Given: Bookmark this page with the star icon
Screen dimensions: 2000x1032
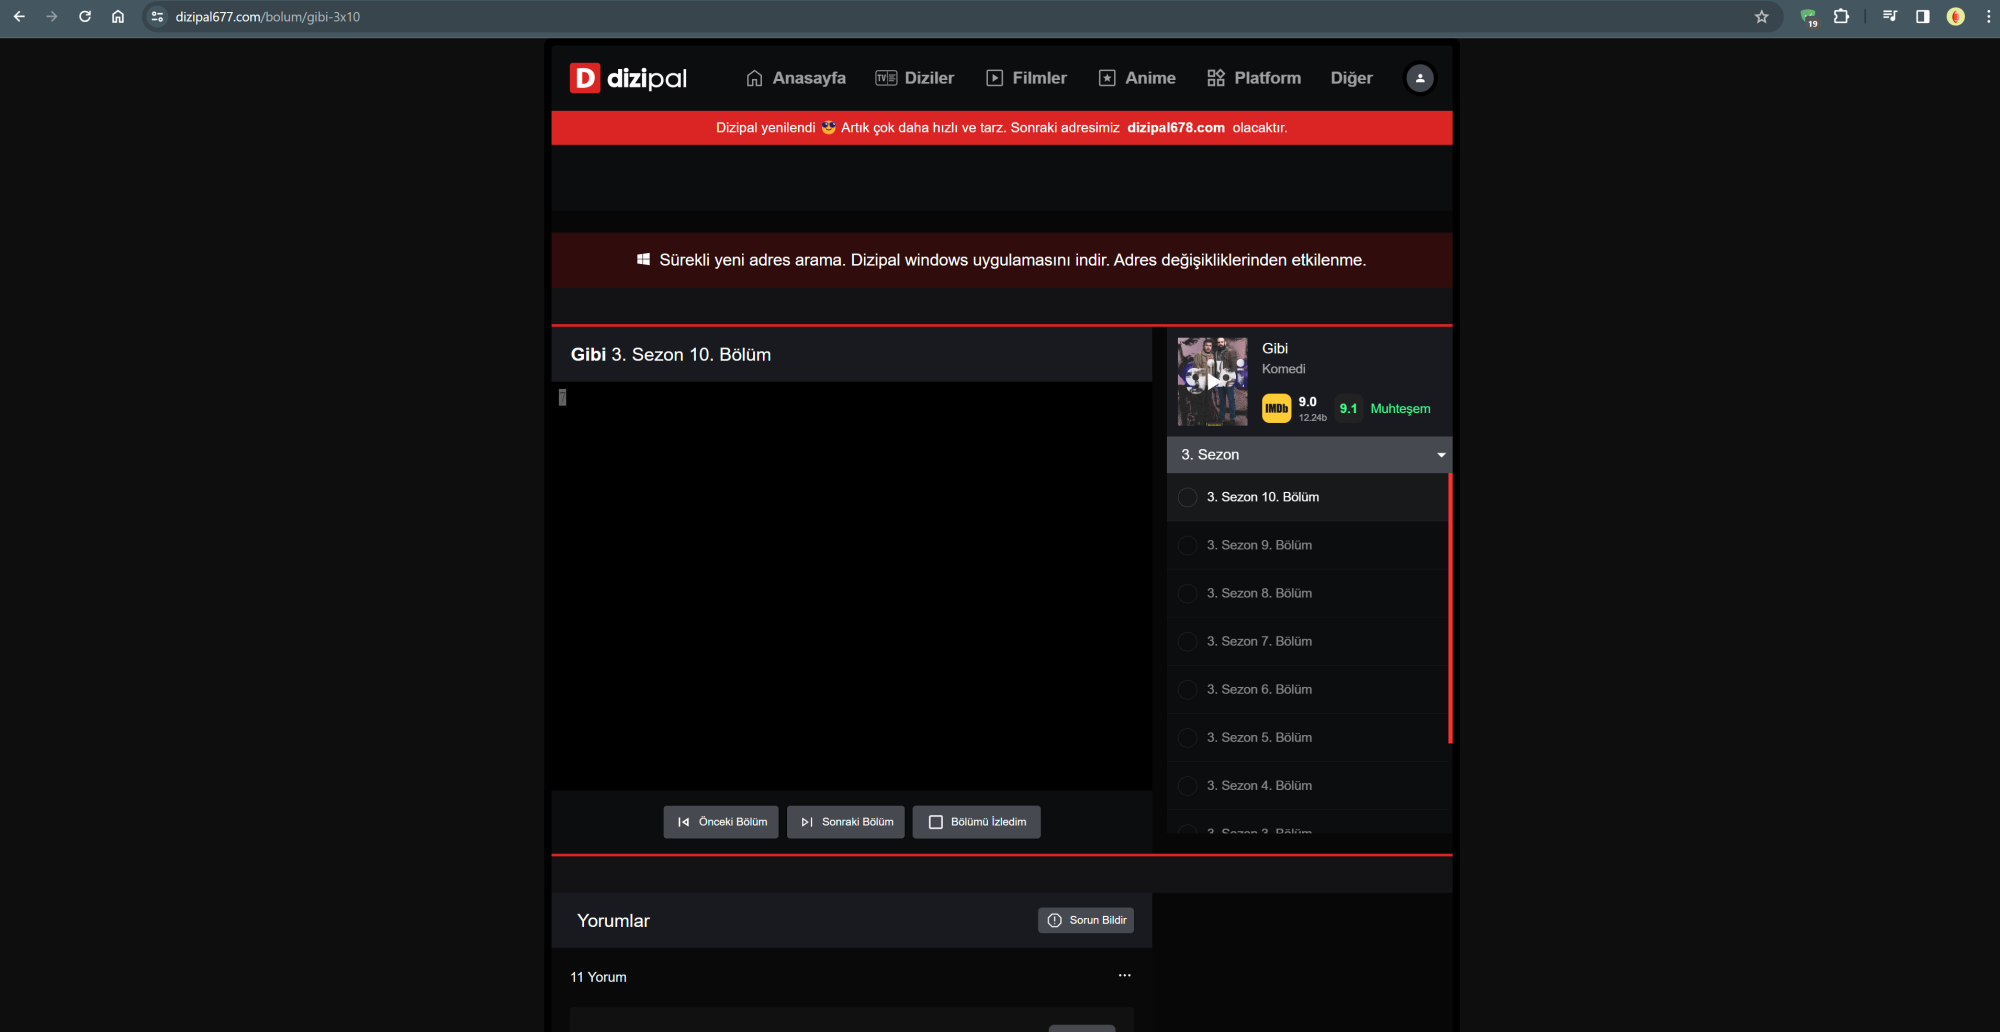Looking at the screenshot, I should pyautogui.click(x=1761, y=17).
